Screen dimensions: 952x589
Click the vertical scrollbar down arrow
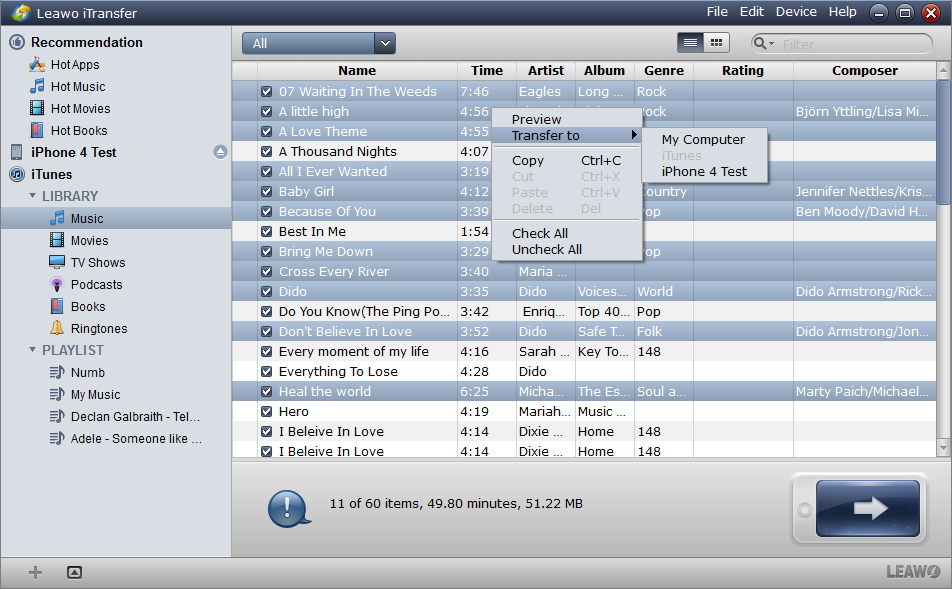[943, 448]
